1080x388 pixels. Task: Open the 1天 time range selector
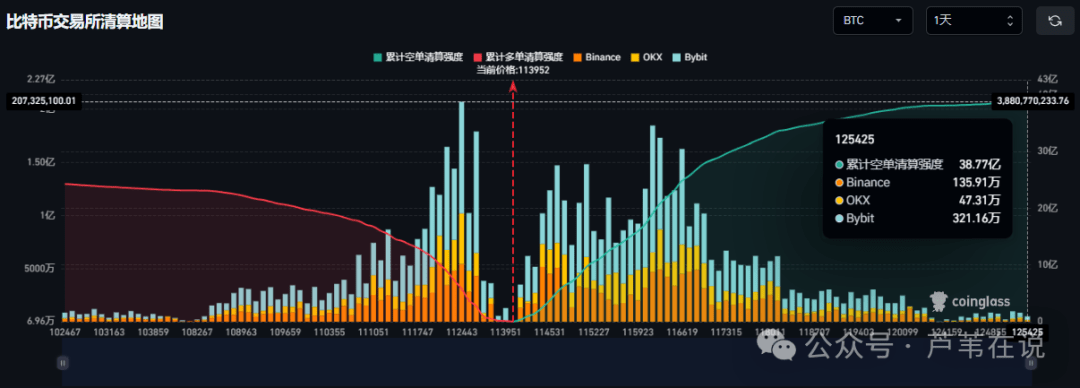[x=974, y=21]
